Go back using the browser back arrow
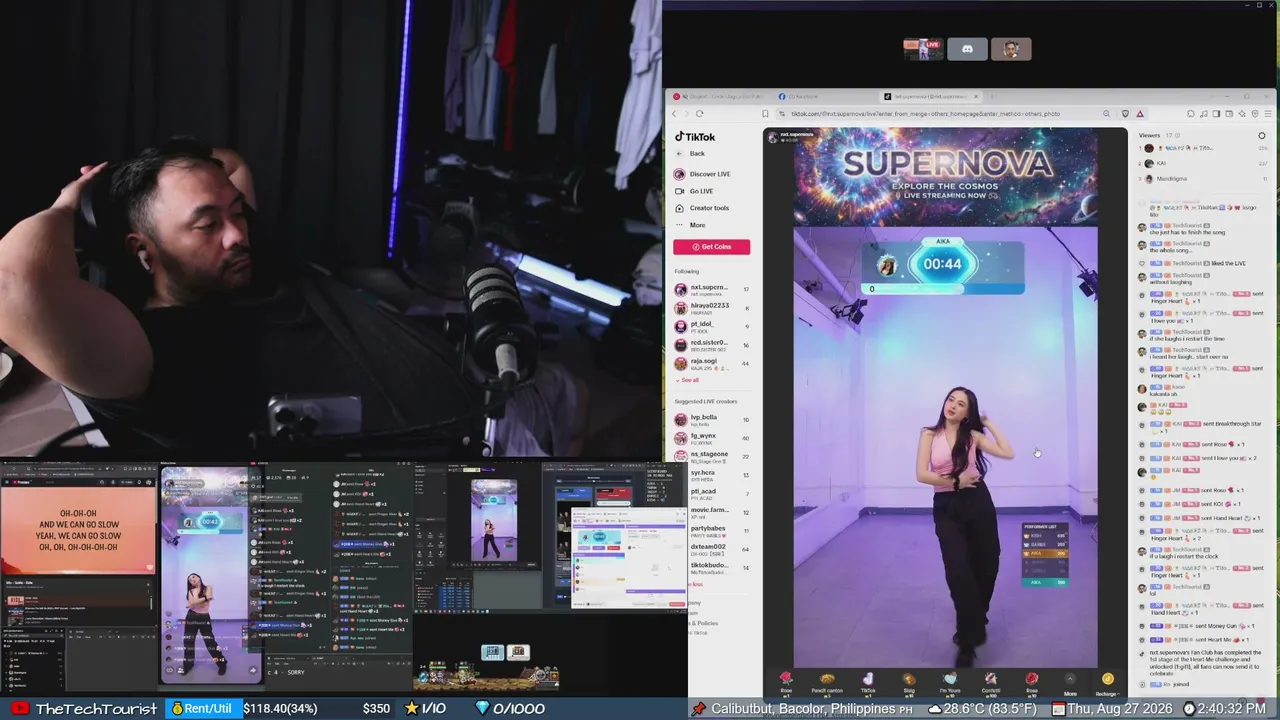Viewport: 1280px width, 720px height. pyautogui.click(x=675, y=114)
